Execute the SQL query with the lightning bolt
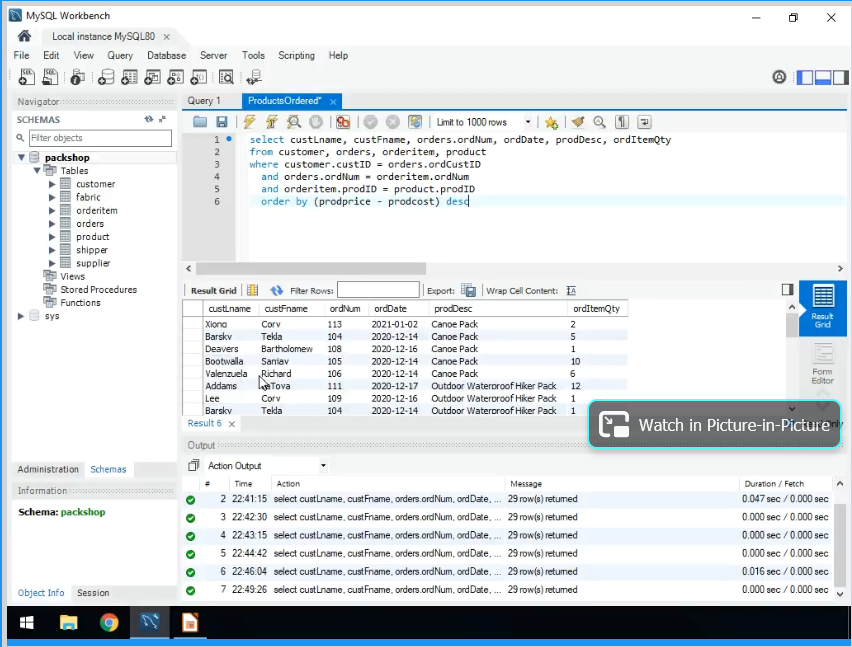 (x=250, y=122)
